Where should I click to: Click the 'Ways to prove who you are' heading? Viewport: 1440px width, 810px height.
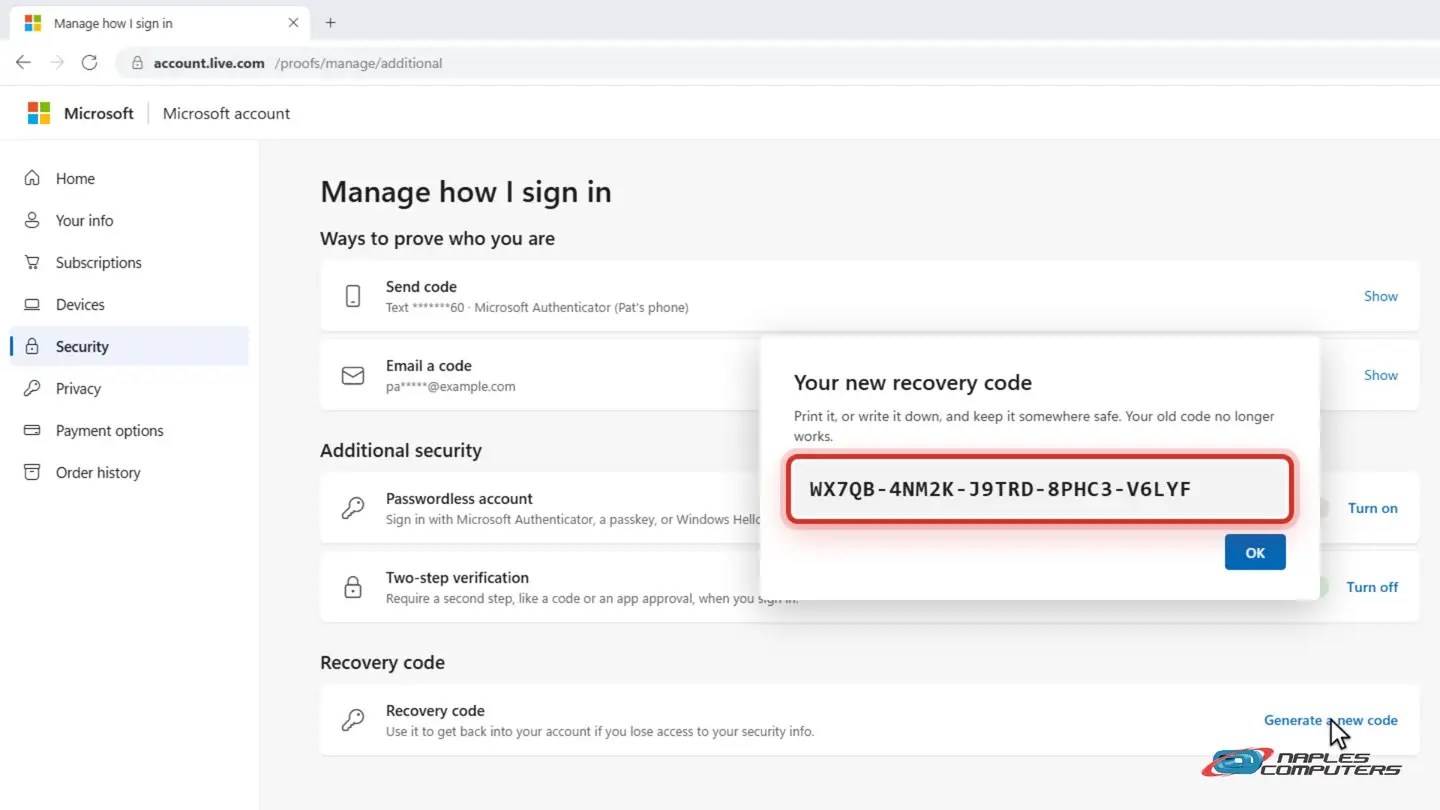437,238
